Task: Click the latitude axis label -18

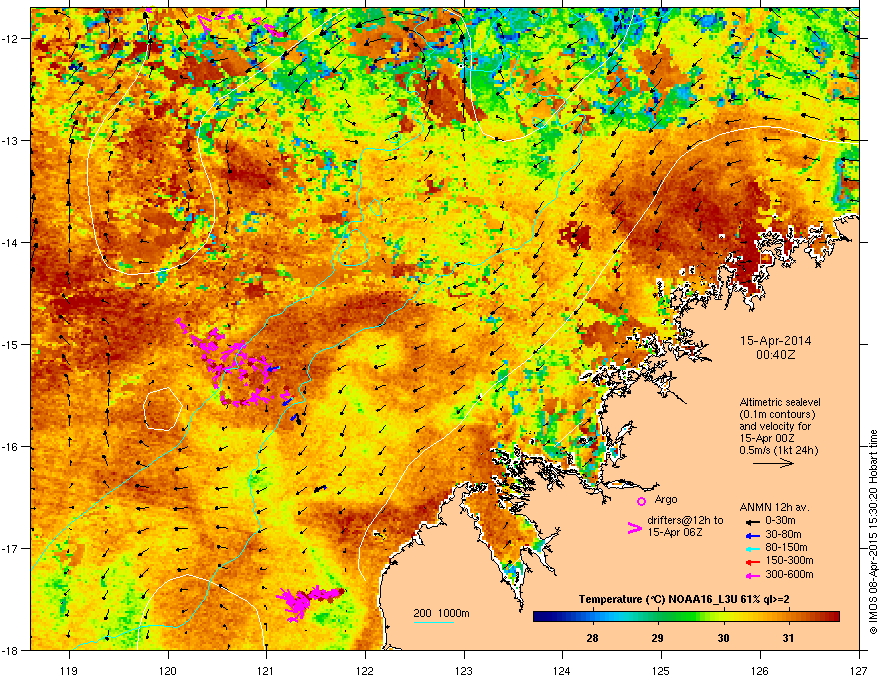Action: pos(11,650)
